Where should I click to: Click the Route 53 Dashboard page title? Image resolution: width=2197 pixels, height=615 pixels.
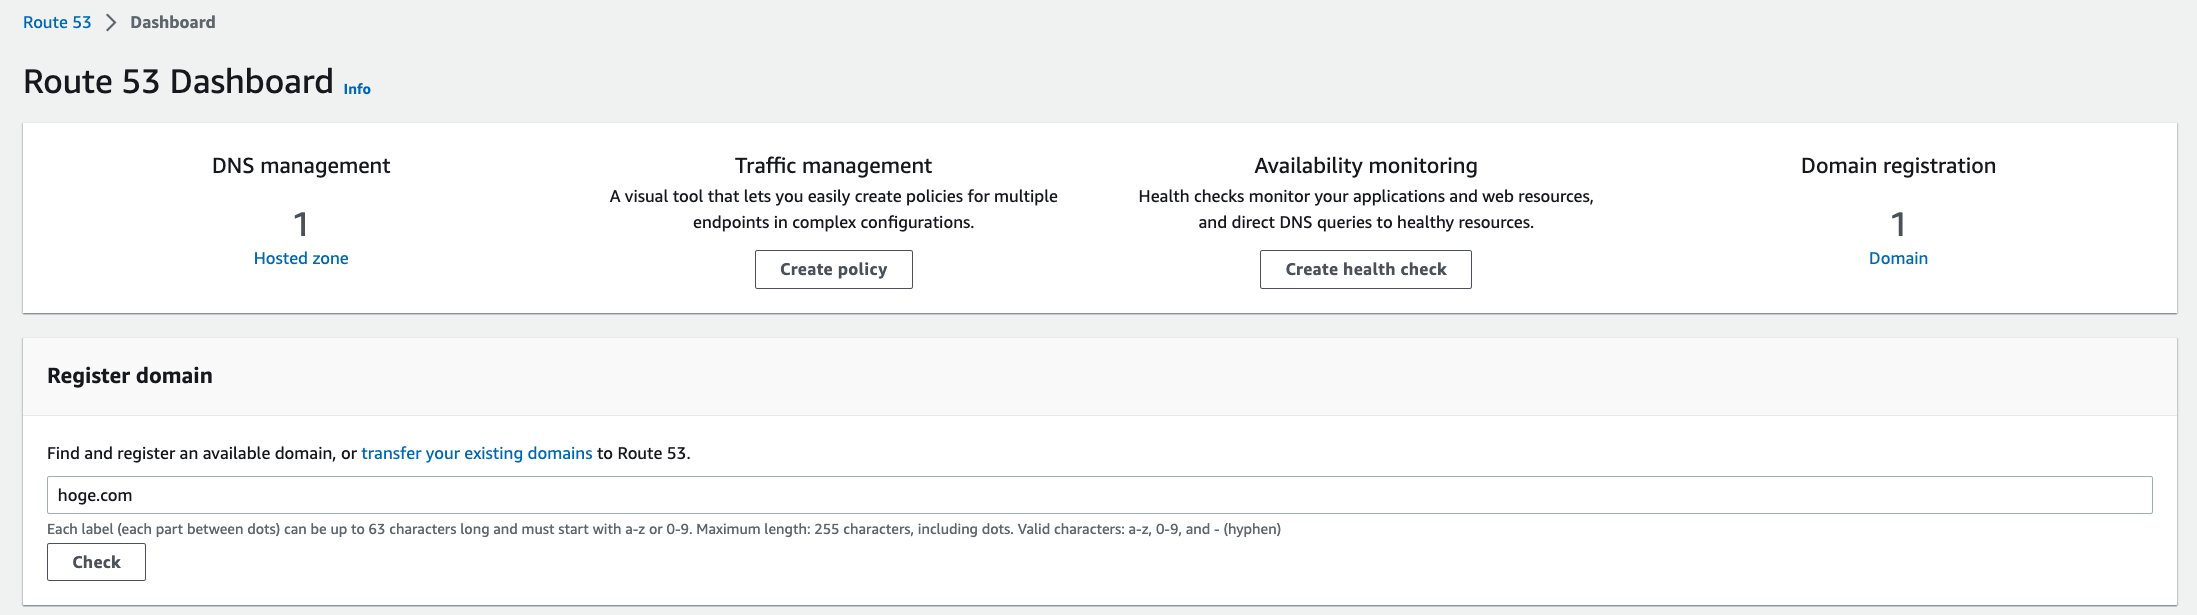click(178, 82)
